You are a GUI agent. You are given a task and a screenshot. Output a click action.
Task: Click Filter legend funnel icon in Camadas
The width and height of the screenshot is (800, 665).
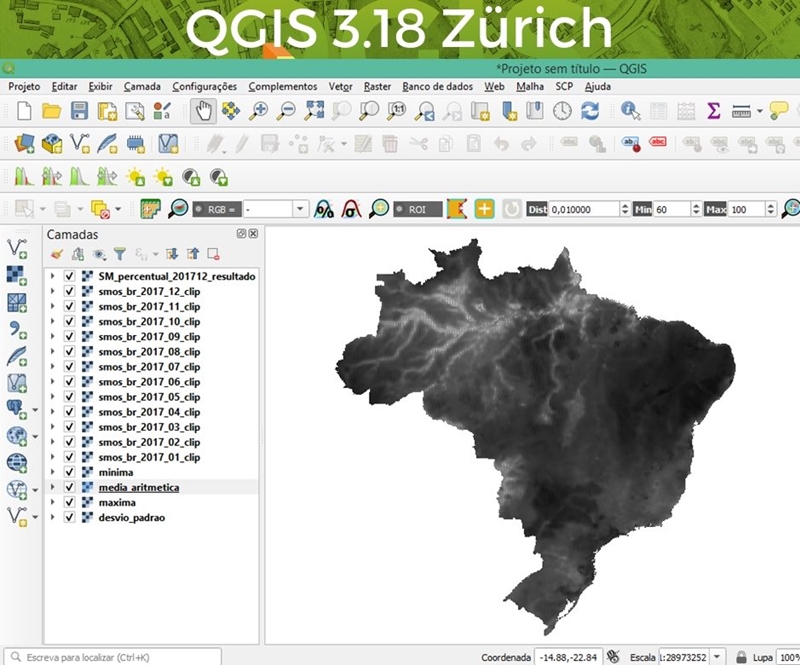[119, 254]
